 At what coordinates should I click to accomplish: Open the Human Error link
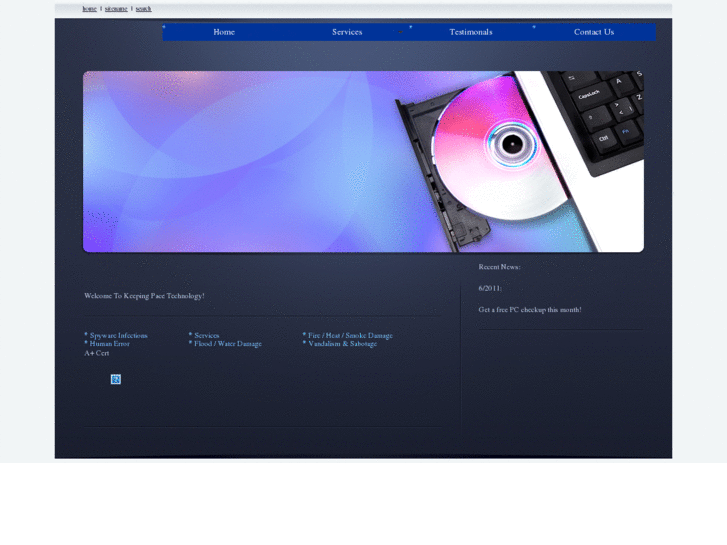[x=109, y=344]
